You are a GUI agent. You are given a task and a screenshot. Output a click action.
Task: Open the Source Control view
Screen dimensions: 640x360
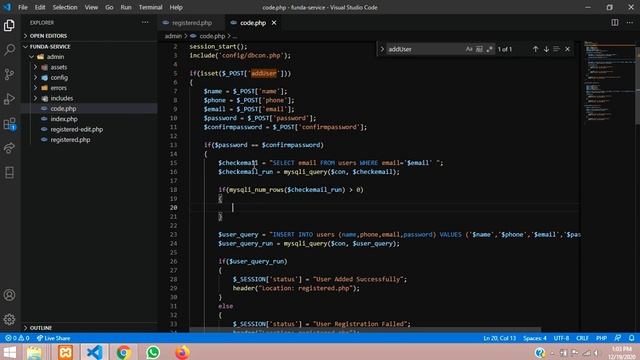tap(9, 74)
